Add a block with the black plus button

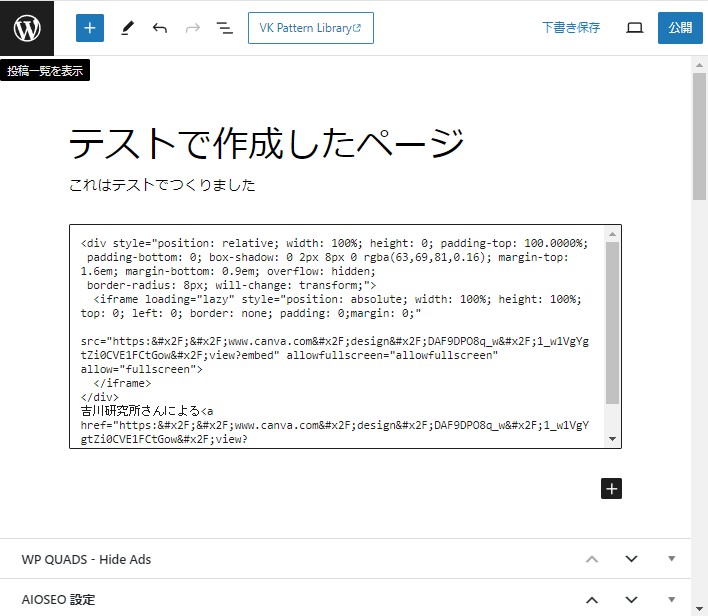tap(612, 488)
